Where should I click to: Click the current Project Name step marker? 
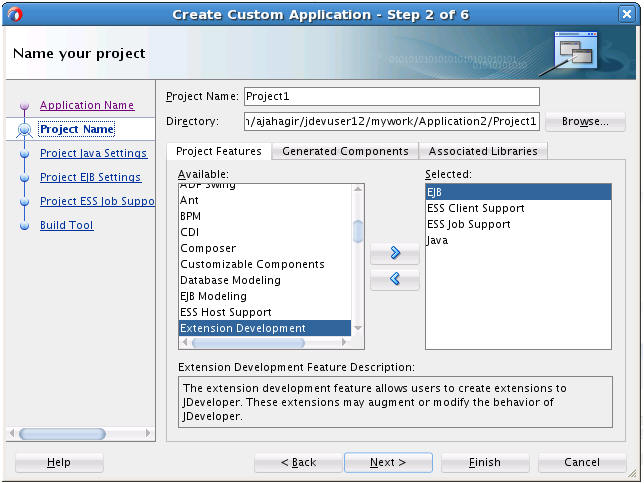pos(25,130)
